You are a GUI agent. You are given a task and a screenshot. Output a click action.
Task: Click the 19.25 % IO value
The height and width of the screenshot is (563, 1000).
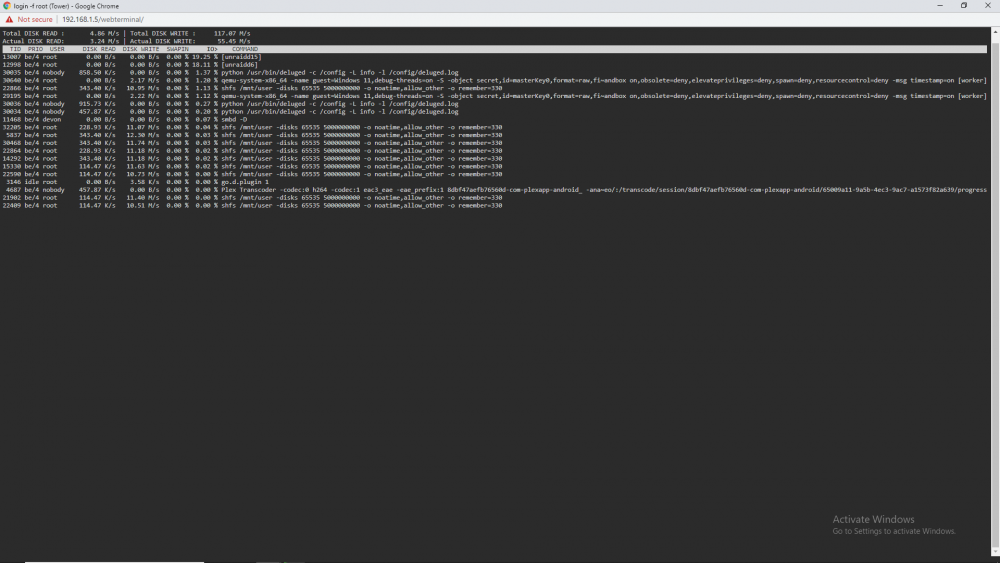205,57
